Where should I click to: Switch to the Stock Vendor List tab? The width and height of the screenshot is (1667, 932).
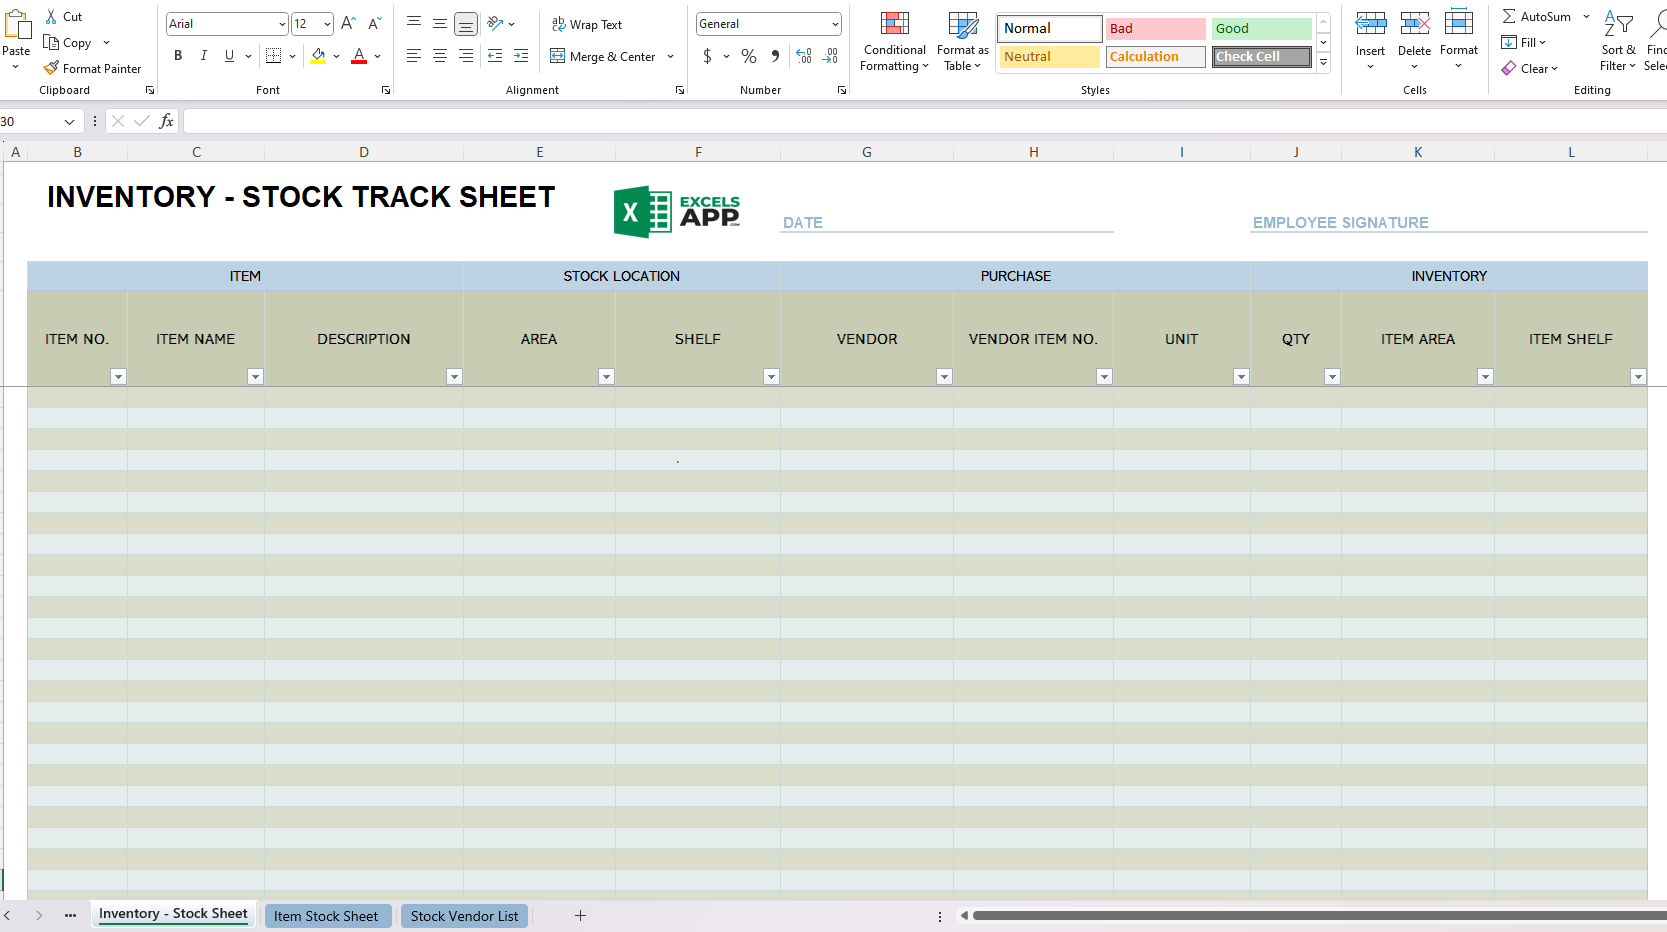(x=464, y=915)
